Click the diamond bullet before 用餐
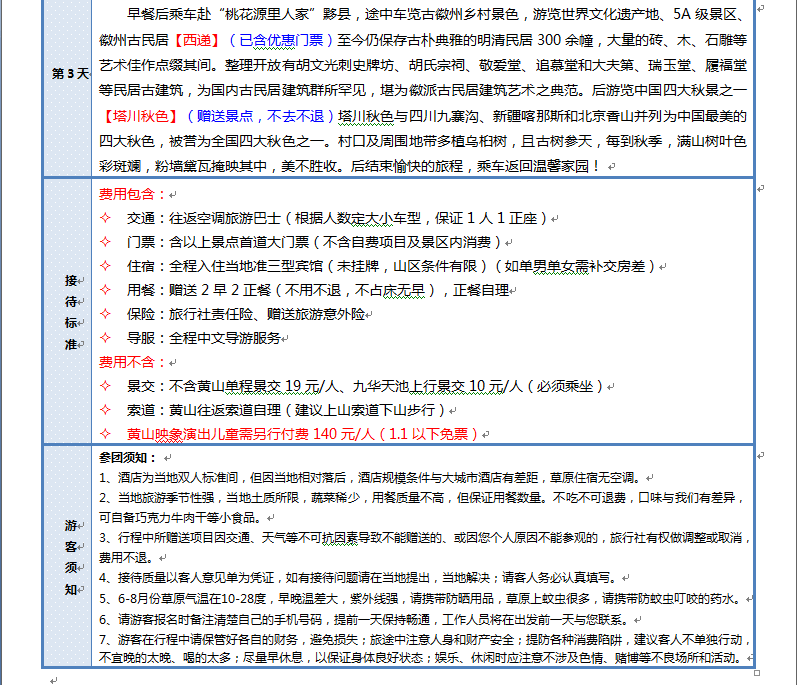Image resolution: width=797 pixels, height=685 pixels. pos(106,290)
